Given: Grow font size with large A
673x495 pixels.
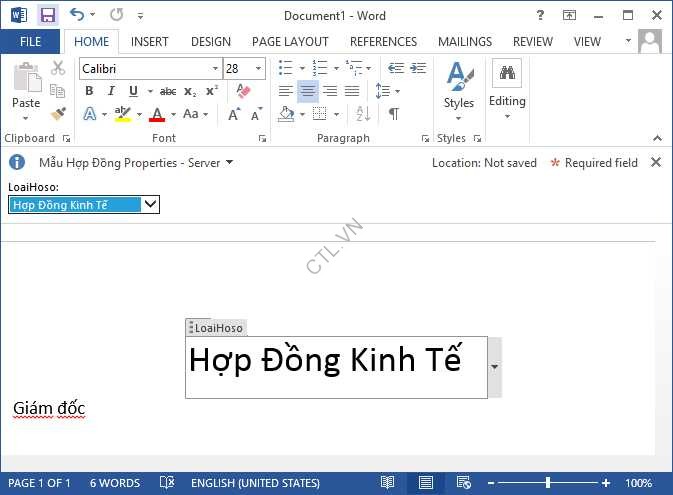Looking at the screenshot, I should pos(234,114).
